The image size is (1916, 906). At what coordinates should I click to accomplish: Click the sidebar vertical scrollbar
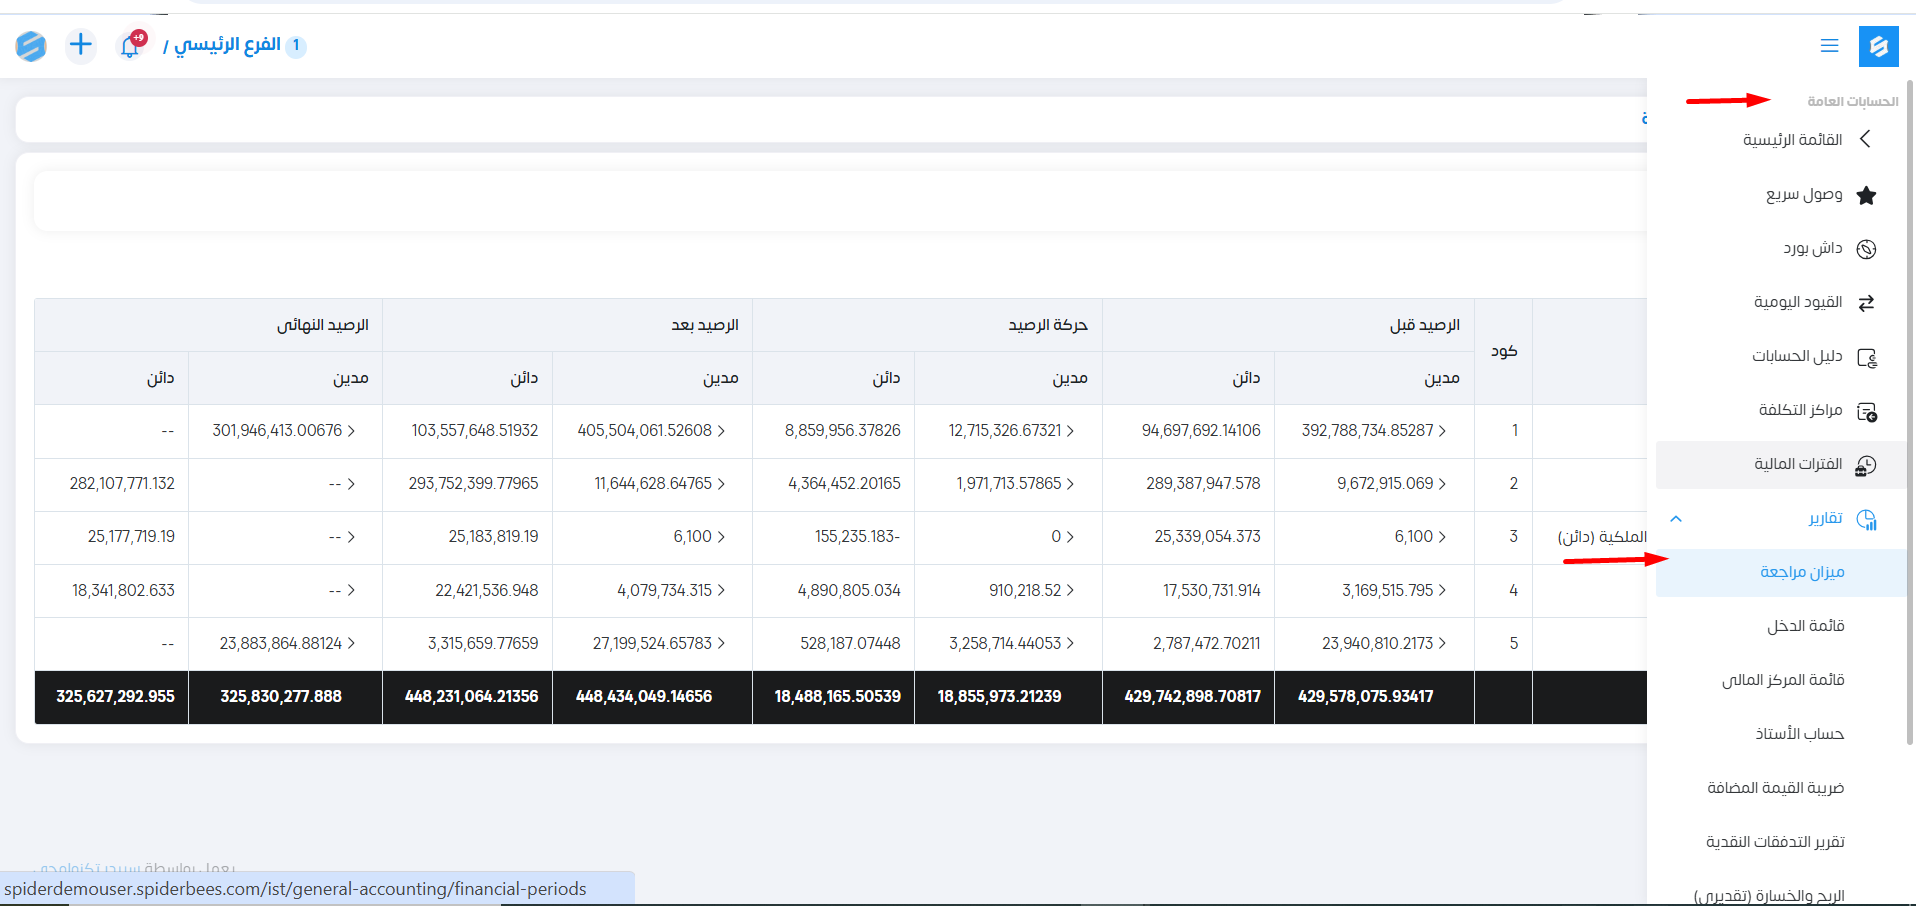(x=1910, y=400)
